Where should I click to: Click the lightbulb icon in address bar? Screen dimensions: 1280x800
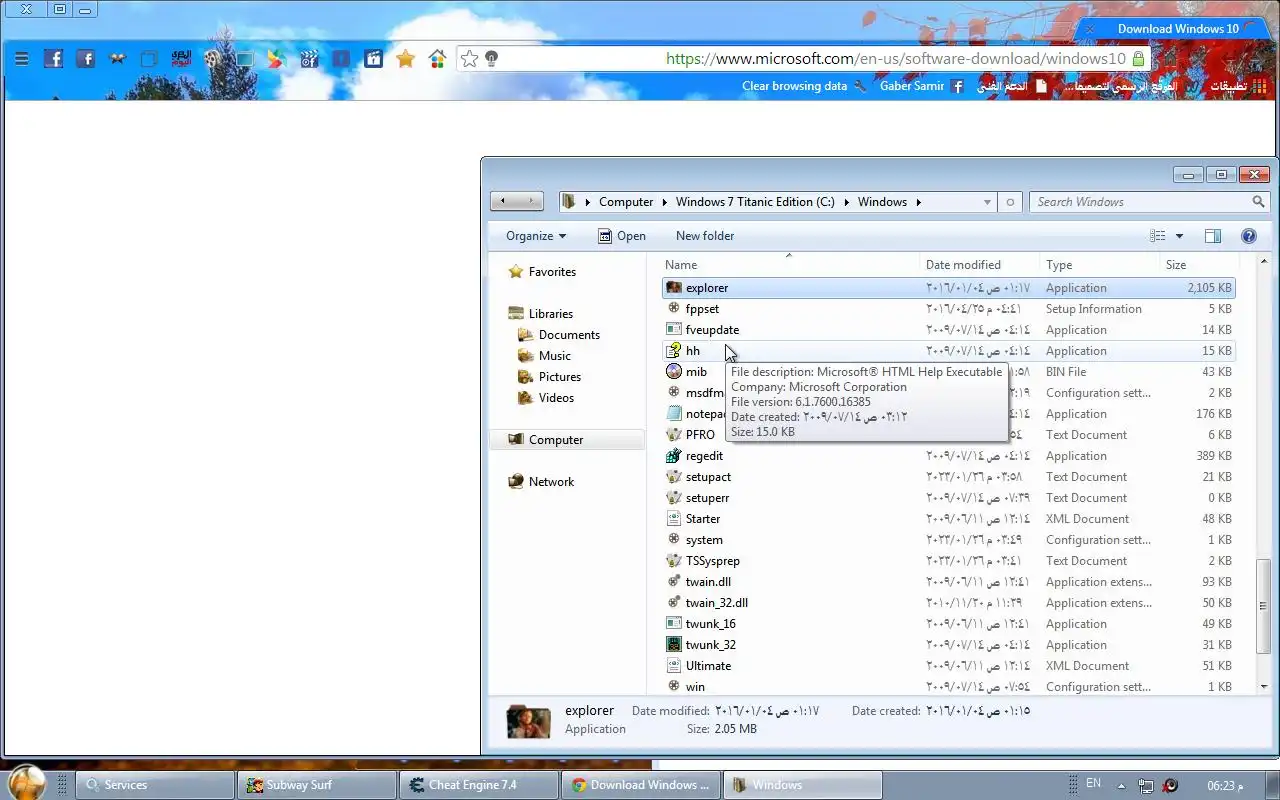click(x=491, y=59)
